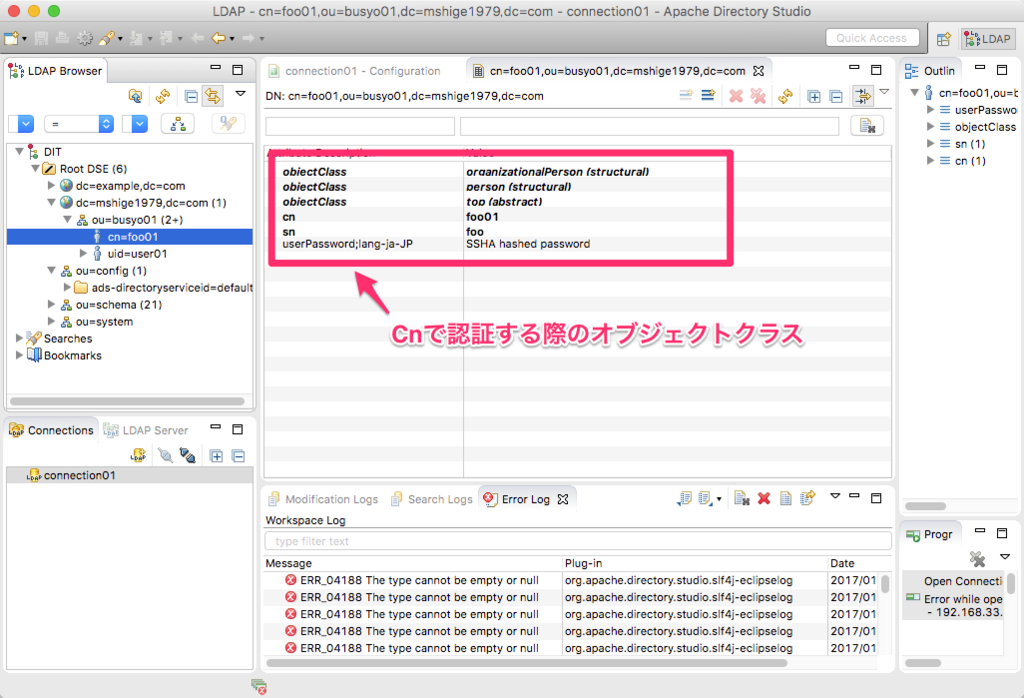Image resolution: width=1024 pixels, height=698 pixels.
Task: Reload entry attributes in the entry editor
Action: 786,96
